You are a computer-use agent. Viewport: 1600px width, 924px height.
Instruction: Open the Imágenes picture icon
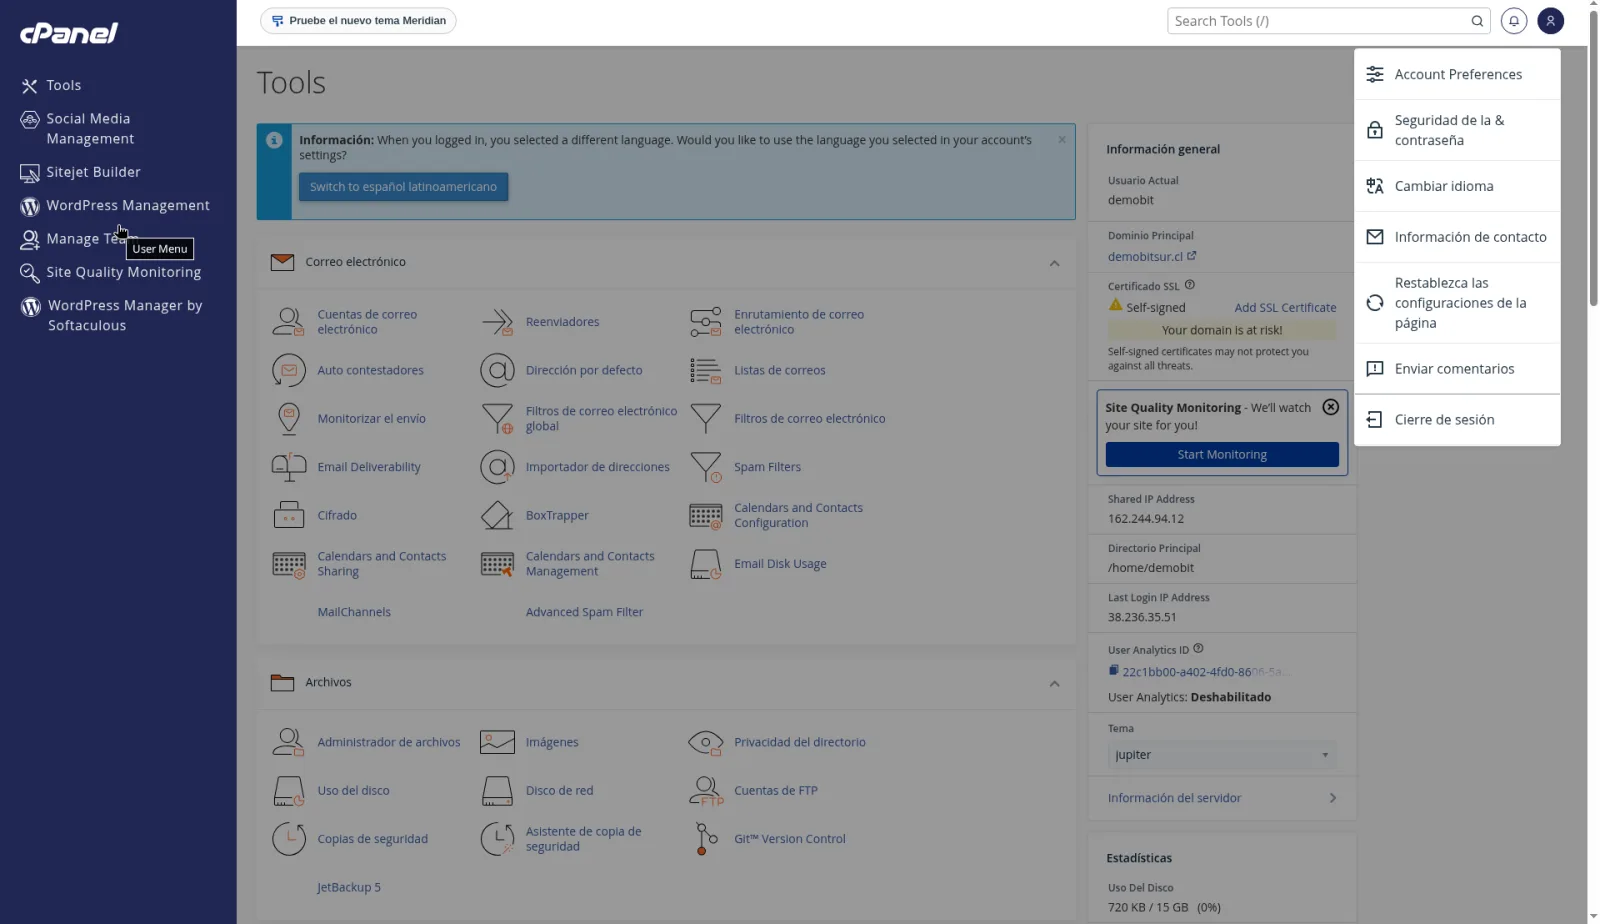pos(497,742)
